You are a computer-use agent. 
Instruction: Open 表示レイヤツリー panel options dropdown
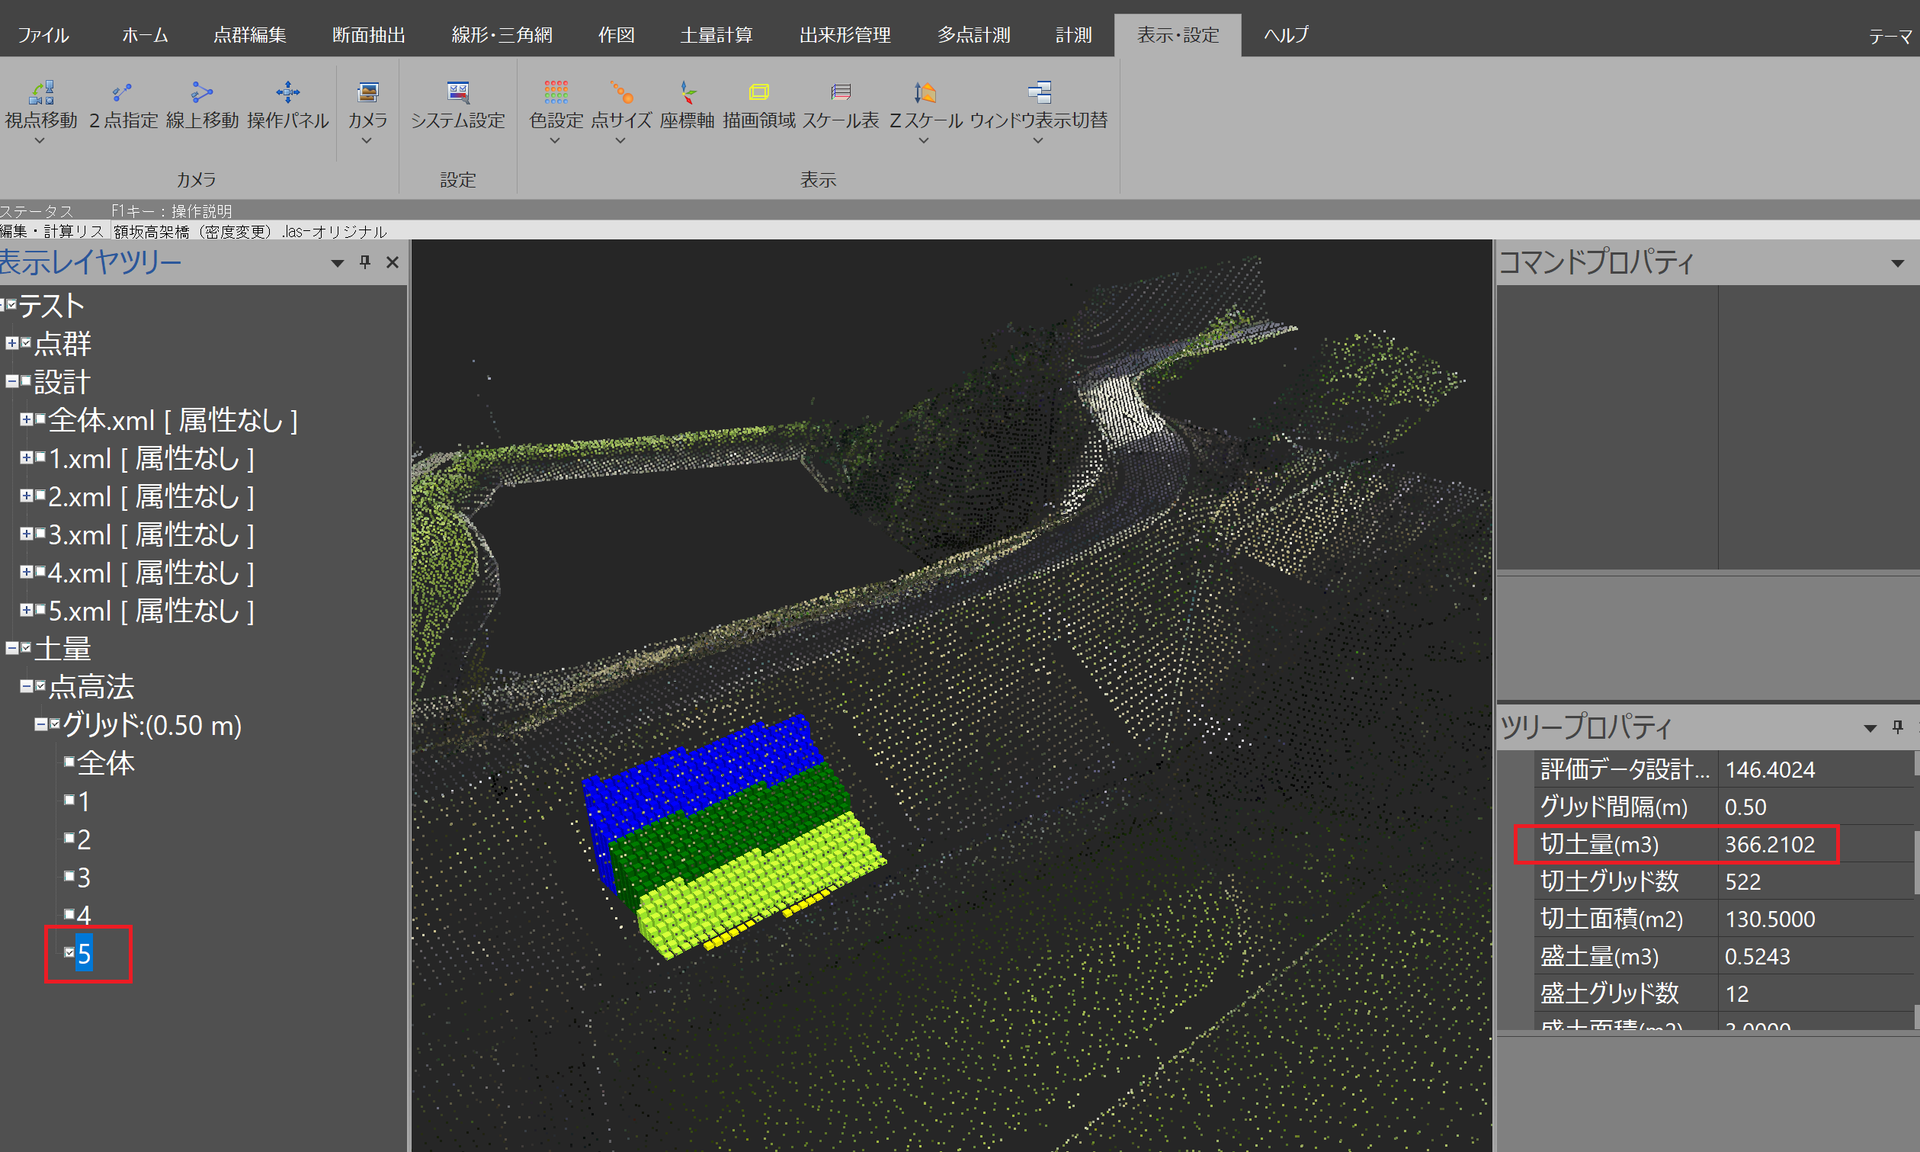338,263
